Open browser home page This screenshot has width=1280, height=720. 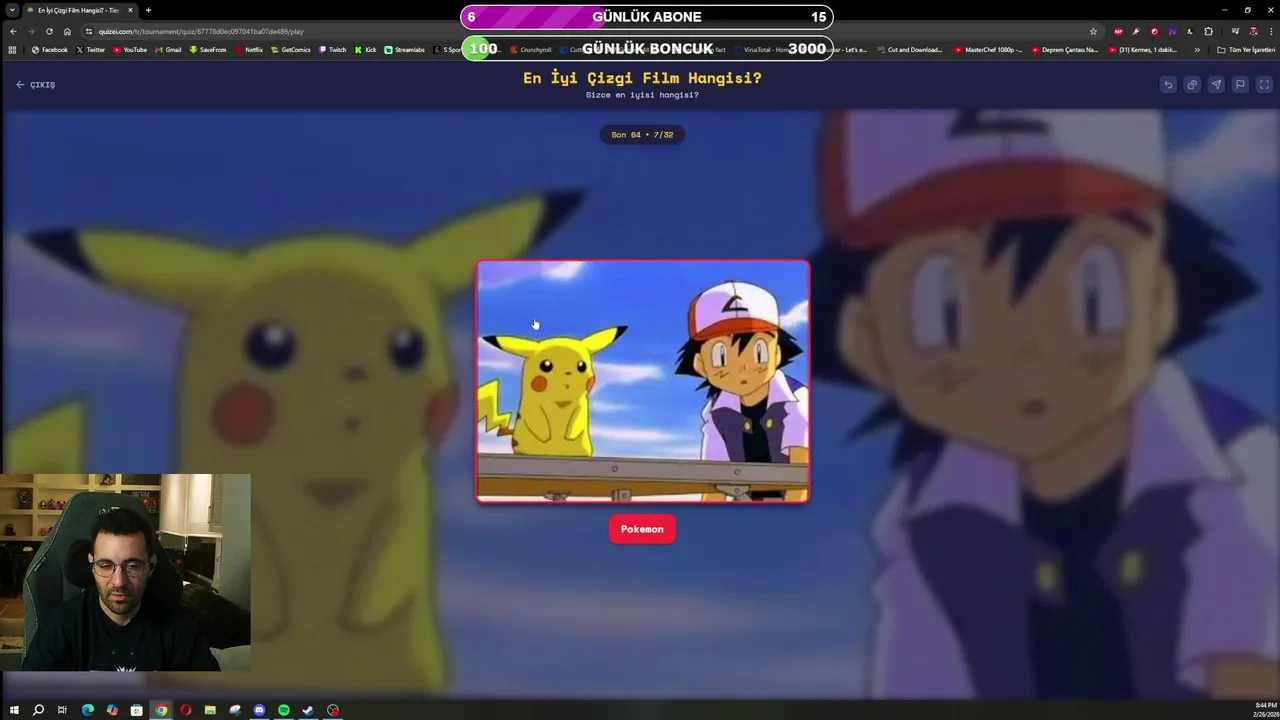(x=67, y=31)
